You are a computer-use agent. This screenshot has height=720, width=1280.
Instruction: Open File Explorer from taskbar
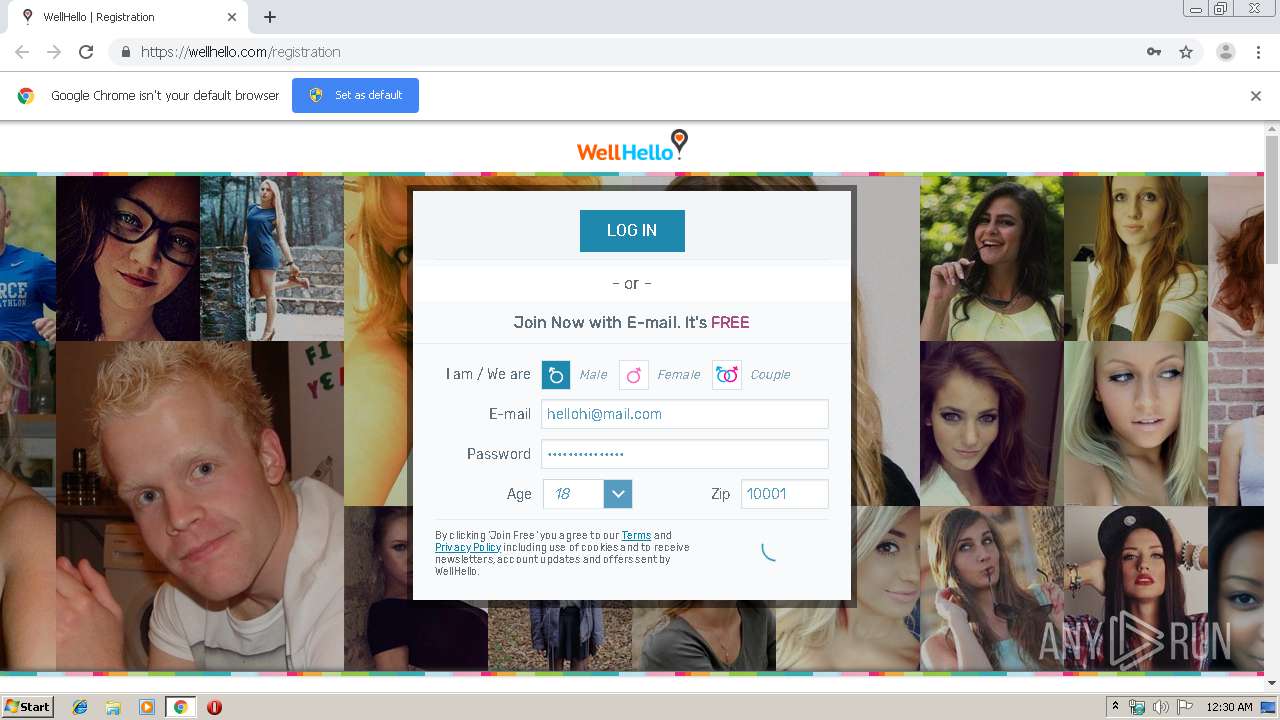coord(113,707)
